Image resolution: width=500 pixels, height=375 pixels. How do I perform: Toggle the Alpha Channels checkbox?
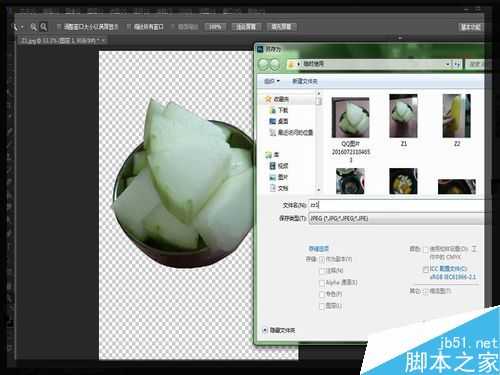(x=322, y=283)
